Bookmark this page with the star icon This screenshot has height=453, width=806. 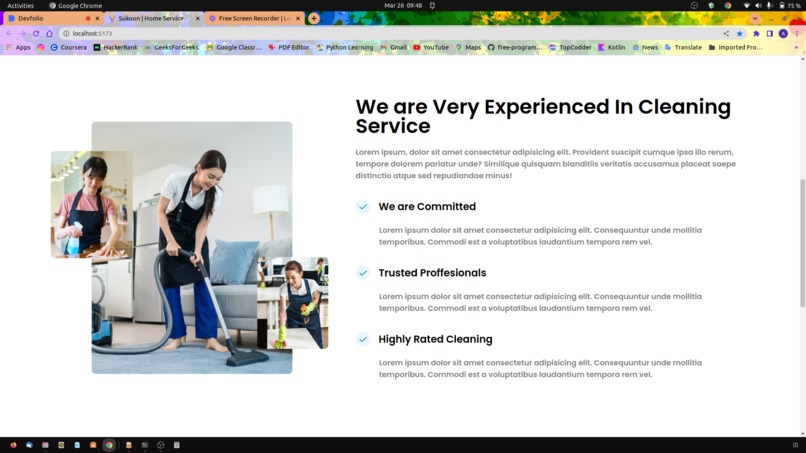tap(740, 33)
